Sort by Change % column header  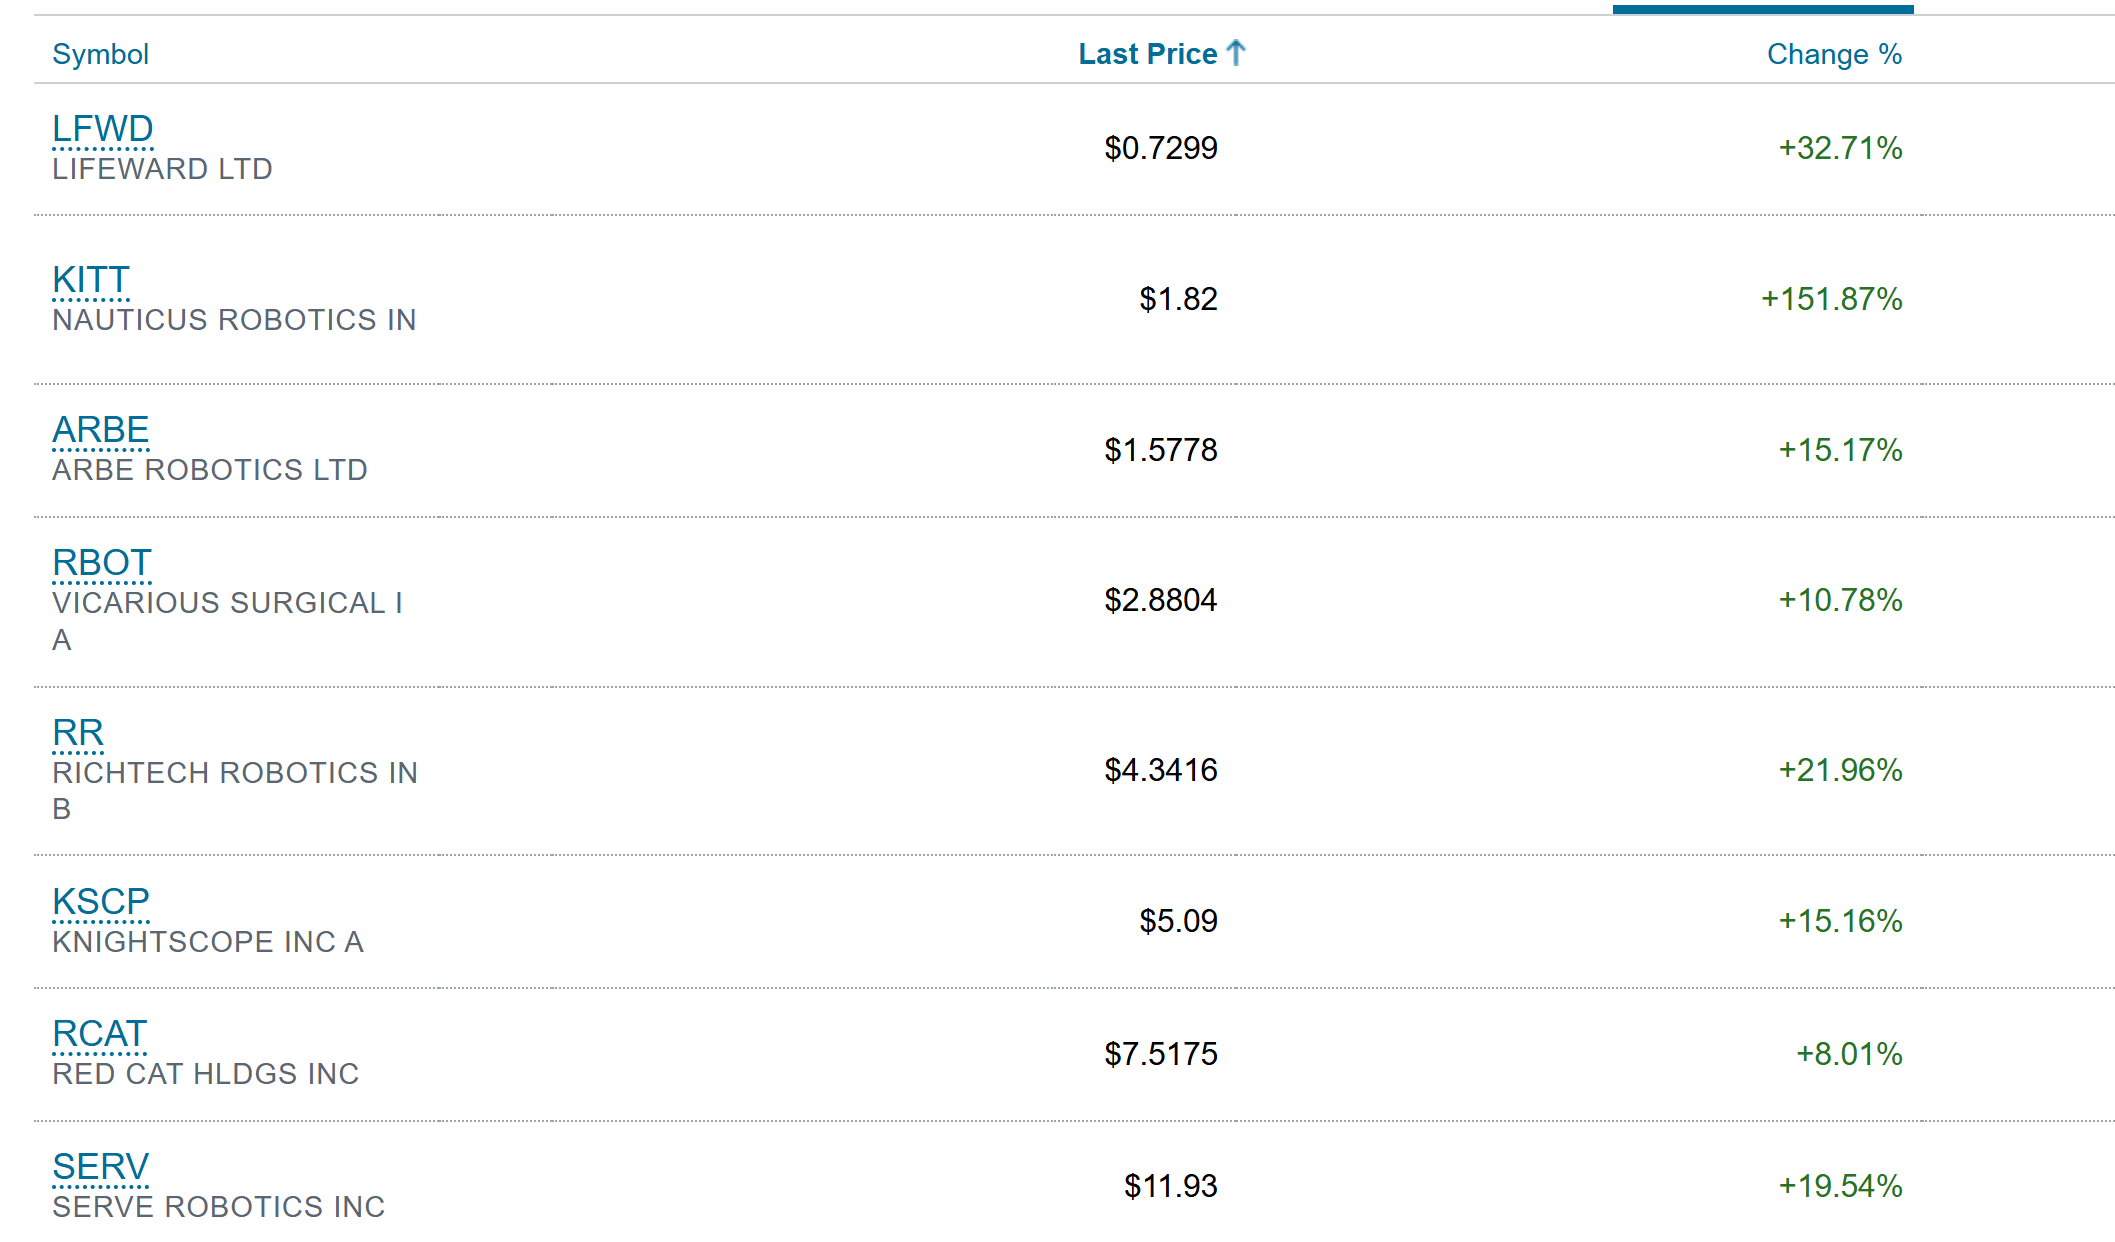1833,54
